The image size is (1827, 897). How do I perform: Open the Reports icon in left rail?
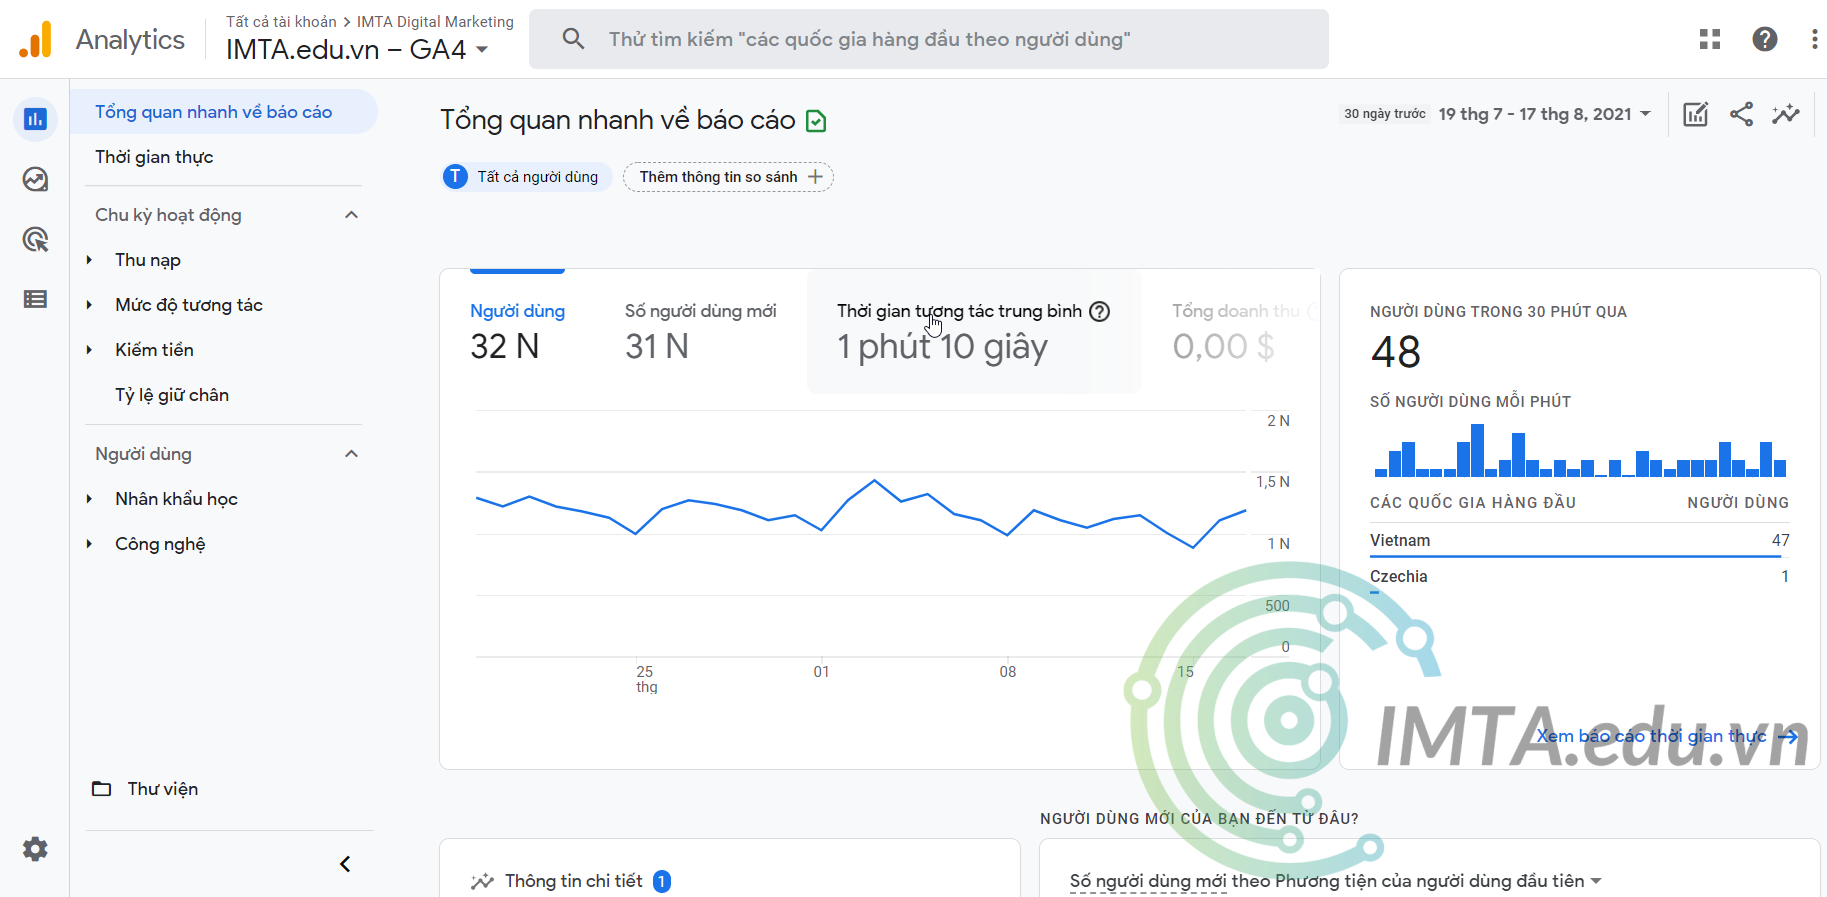click(x=35, y=119)
